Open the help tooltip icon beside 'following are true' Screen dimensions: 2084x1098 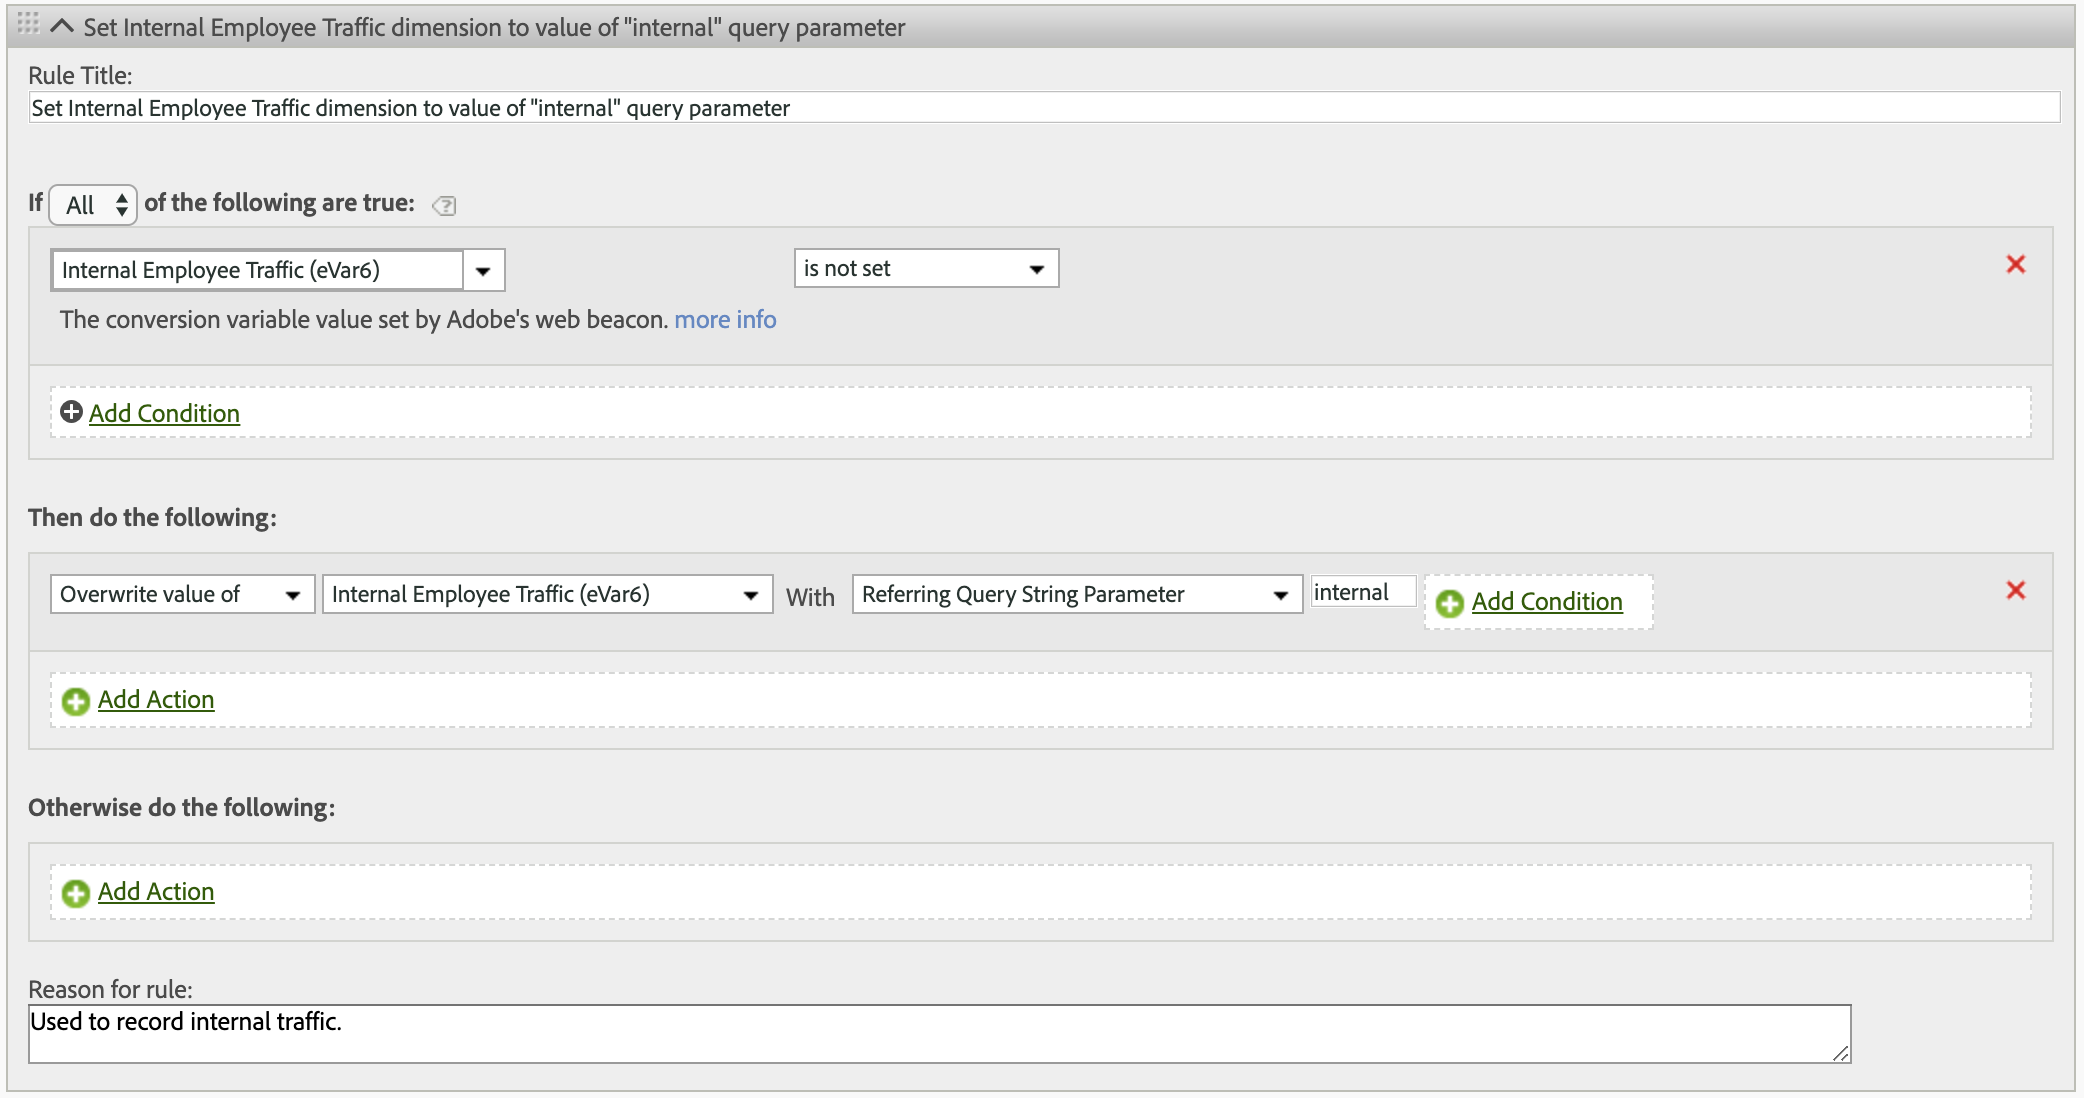(444, 205)
